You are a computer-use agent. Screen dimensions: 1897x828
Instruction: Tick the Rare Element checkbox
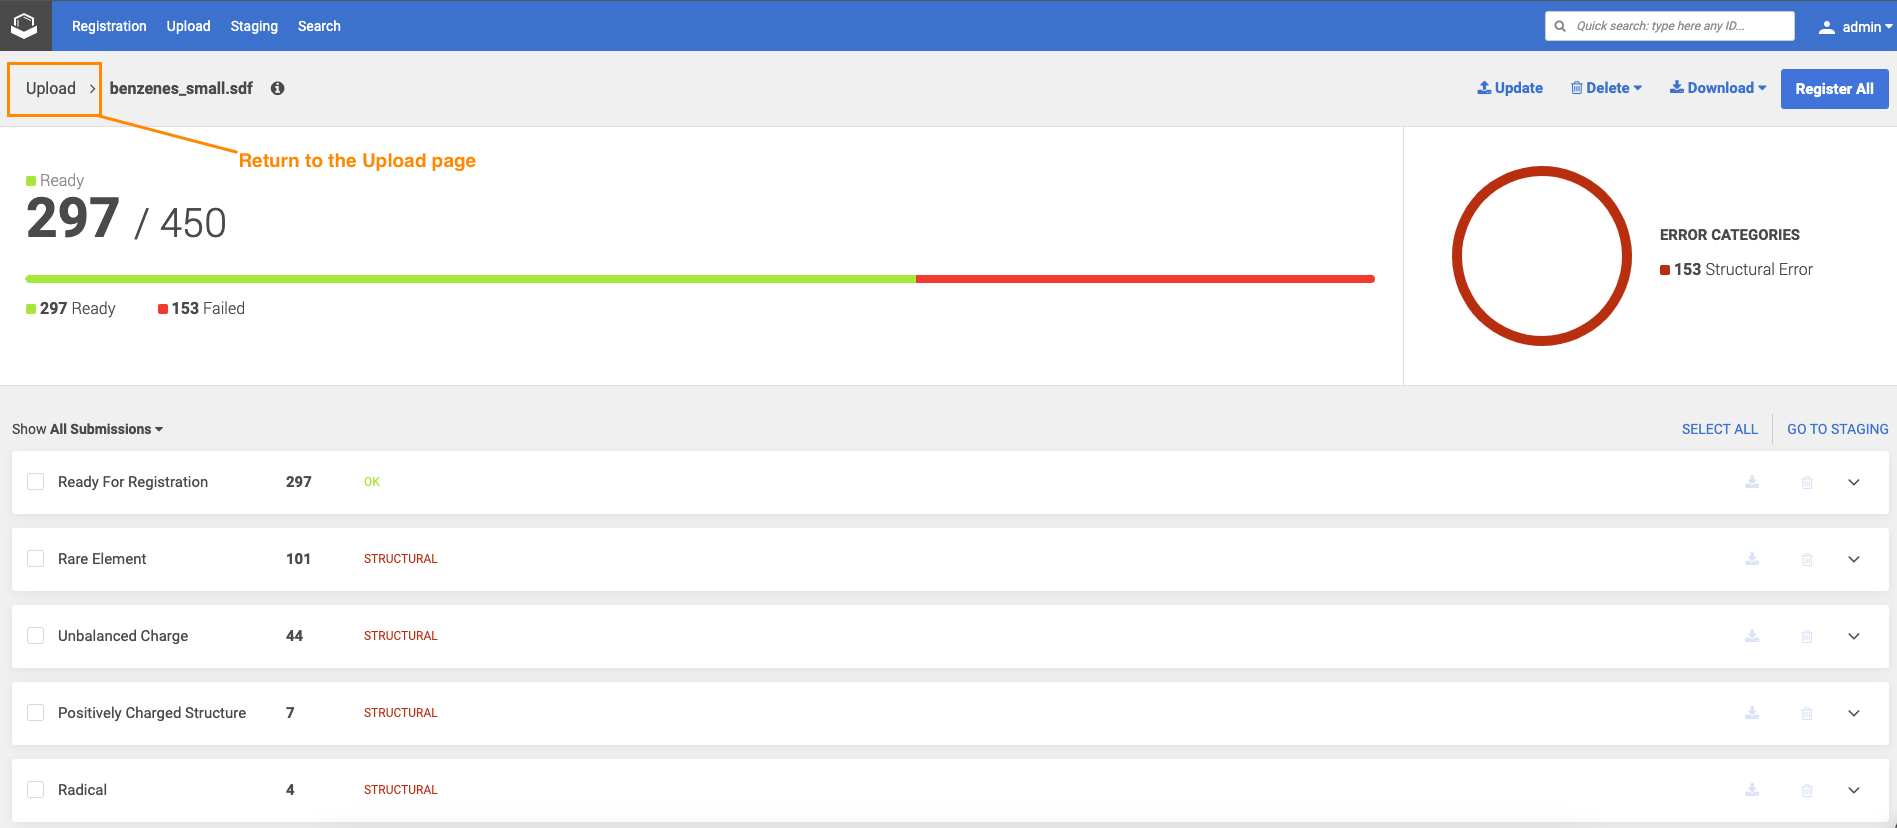point(36,559)
